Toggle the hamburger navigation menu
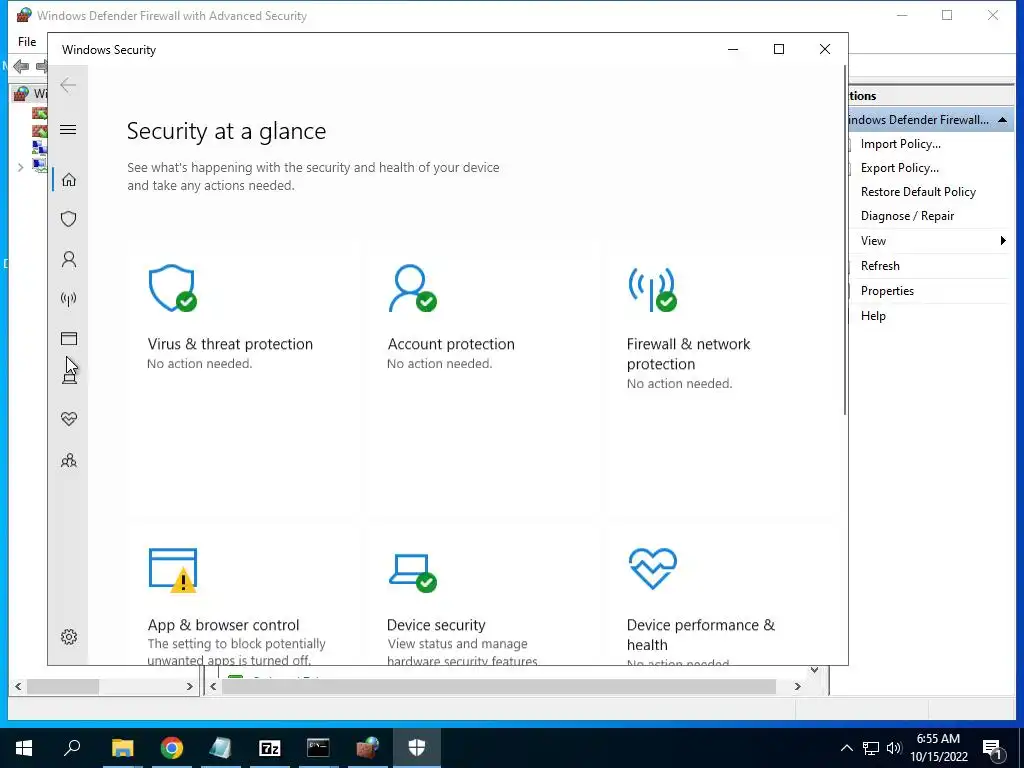 tap(68, 129)
